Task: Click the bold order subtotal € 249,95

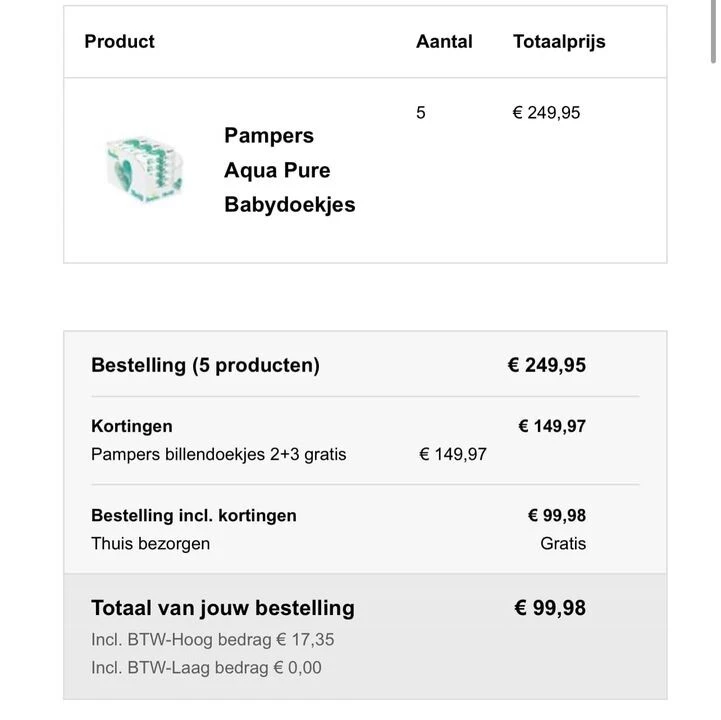Action: click(x=547, y=365)
